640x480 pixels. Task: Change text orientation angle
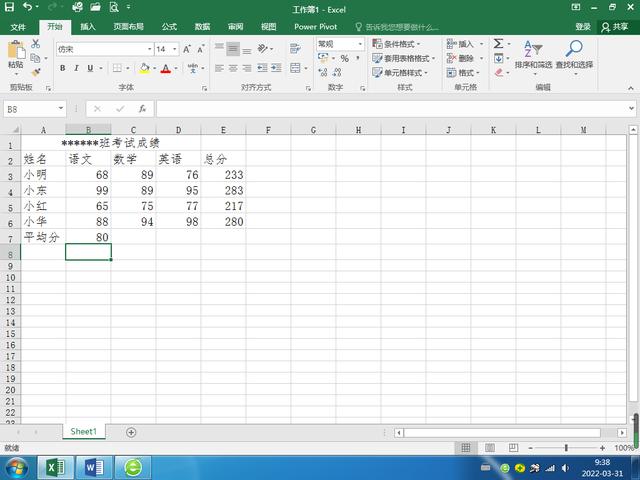[x=262, y=49]
